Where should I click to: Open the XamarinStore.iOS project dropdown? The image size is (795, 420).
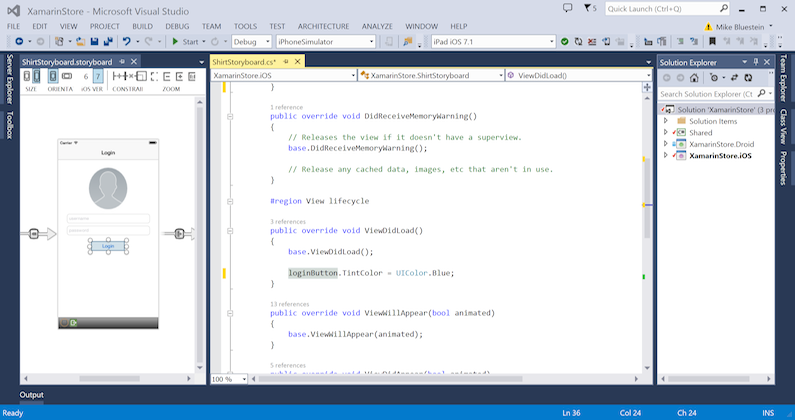coord(284,75)
